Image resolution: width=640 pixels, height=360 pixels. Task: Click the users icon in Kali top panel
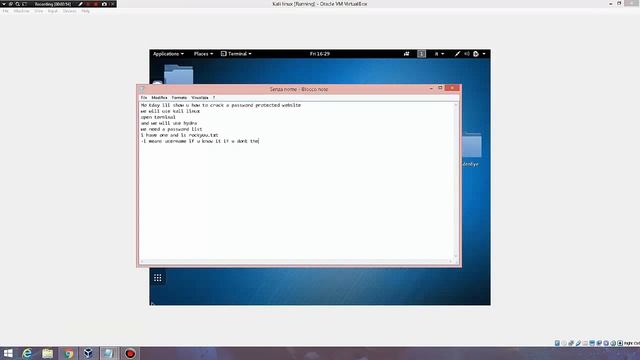tap(407, 54)
